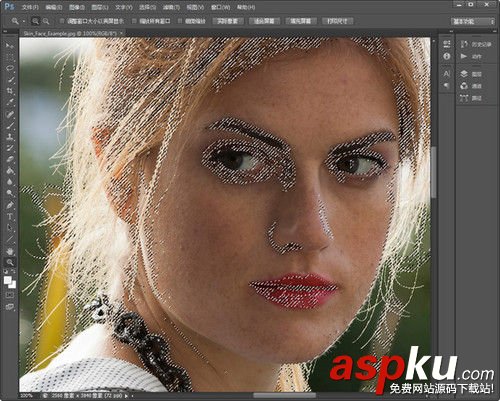Viewport: 500px width, 401px height.
Task: Toggle Quick Mask mode
Action: click(x=10, y=295)
